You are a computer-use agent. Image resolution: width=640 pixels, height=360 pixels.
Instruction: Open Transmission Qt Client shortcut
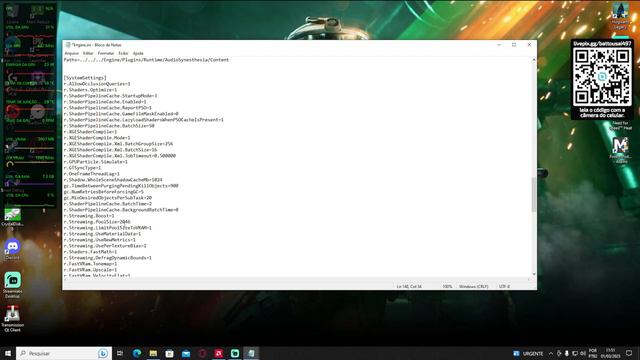coord(12,318)
